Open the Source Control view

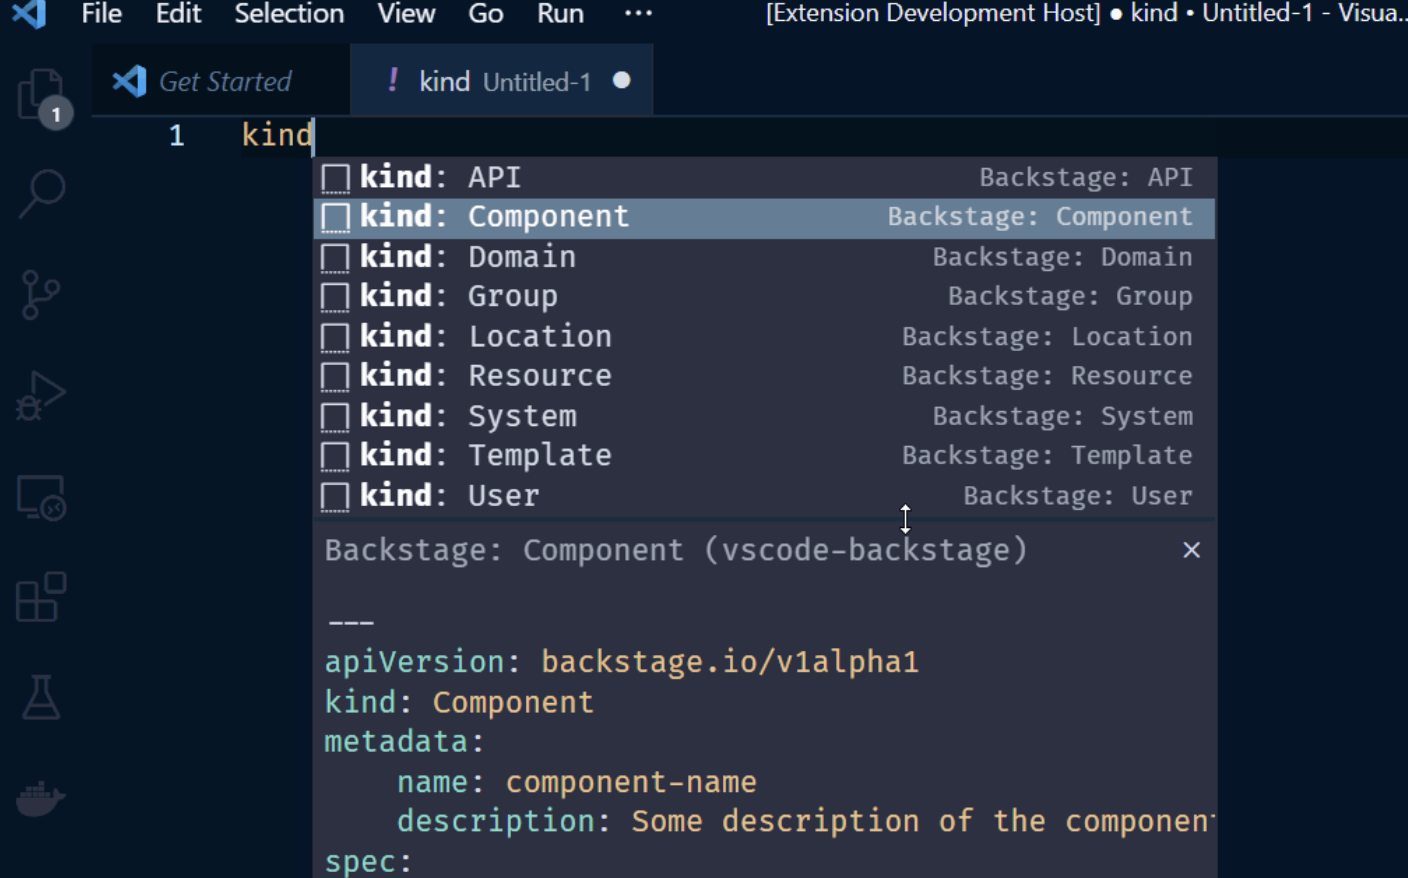pyautogui.click(x=41, y=295)
